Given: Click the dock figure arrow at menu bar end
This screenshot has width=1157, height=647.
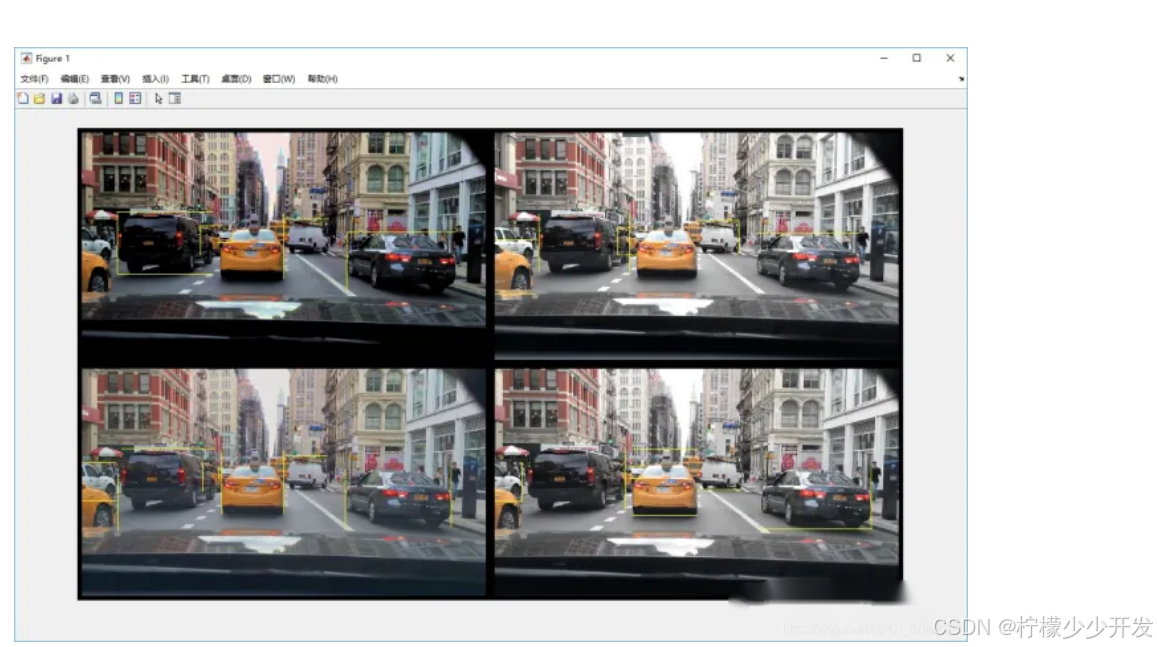Looking at the screenshot, I should point(961,79).
